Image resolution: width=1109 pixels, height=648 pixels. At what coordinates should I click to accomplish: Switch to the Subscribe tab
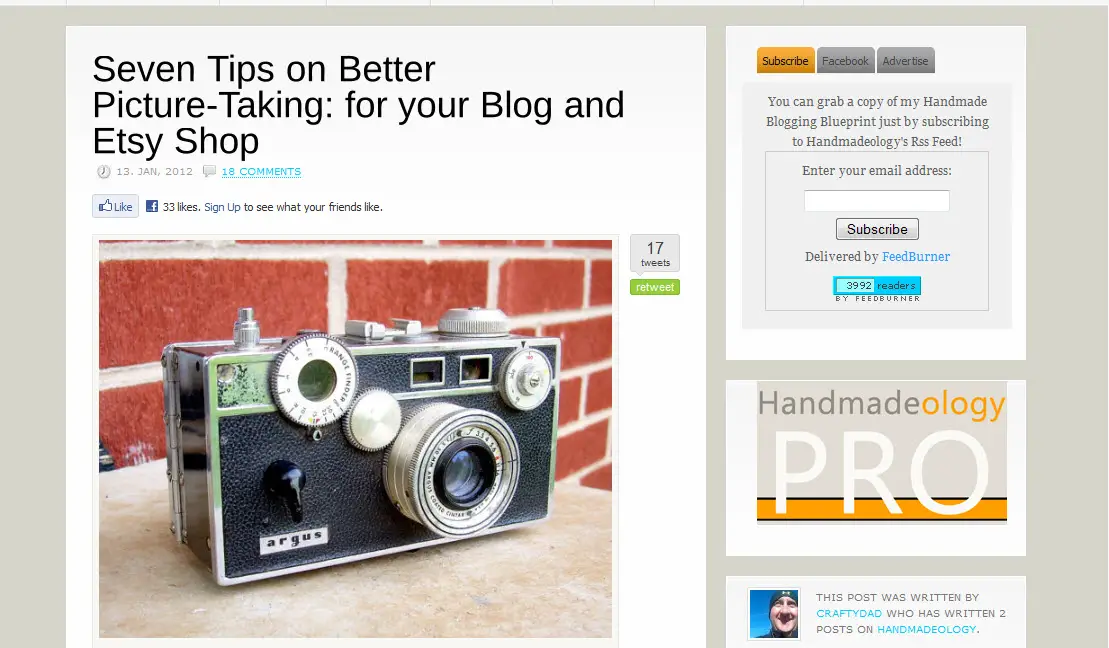(x=785, y=61)
